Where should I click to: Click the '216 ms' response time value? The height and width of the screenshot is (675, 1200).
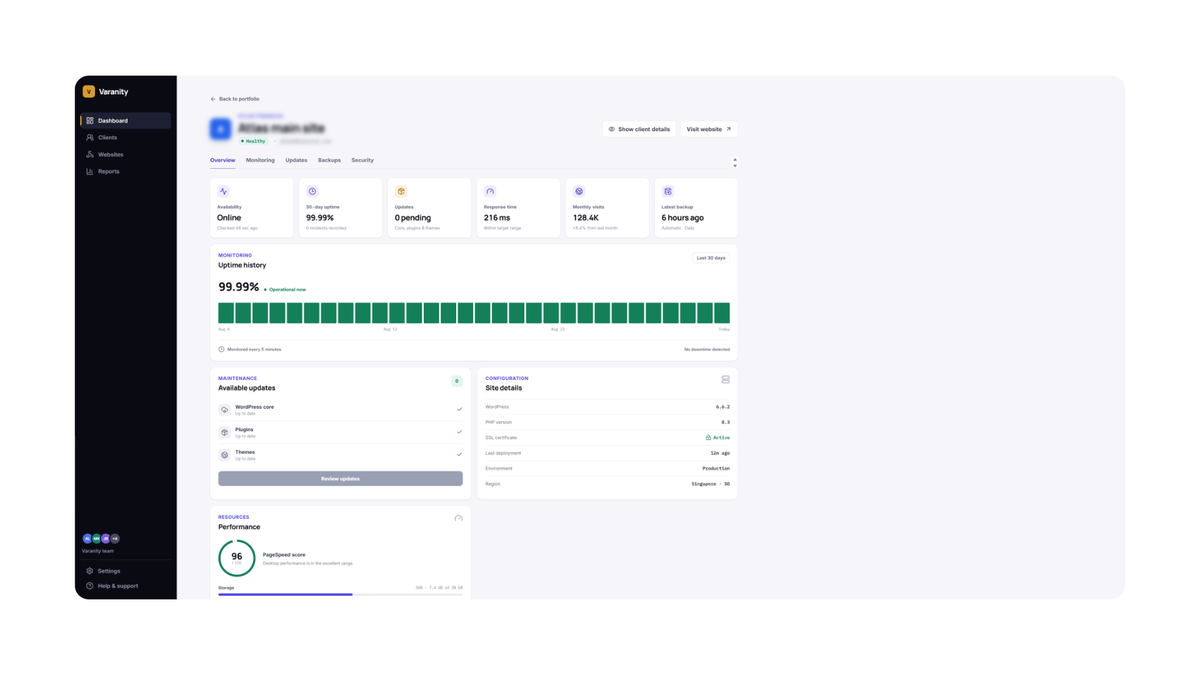tap(497, 218)
